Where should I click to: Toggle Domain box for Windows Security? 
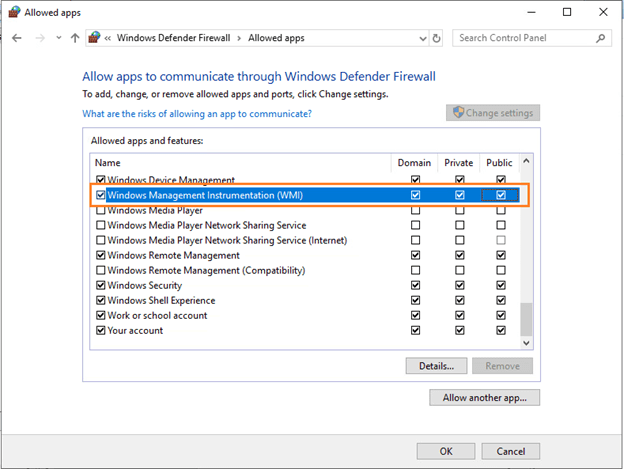pyautogui.click(x=415, y=285)
